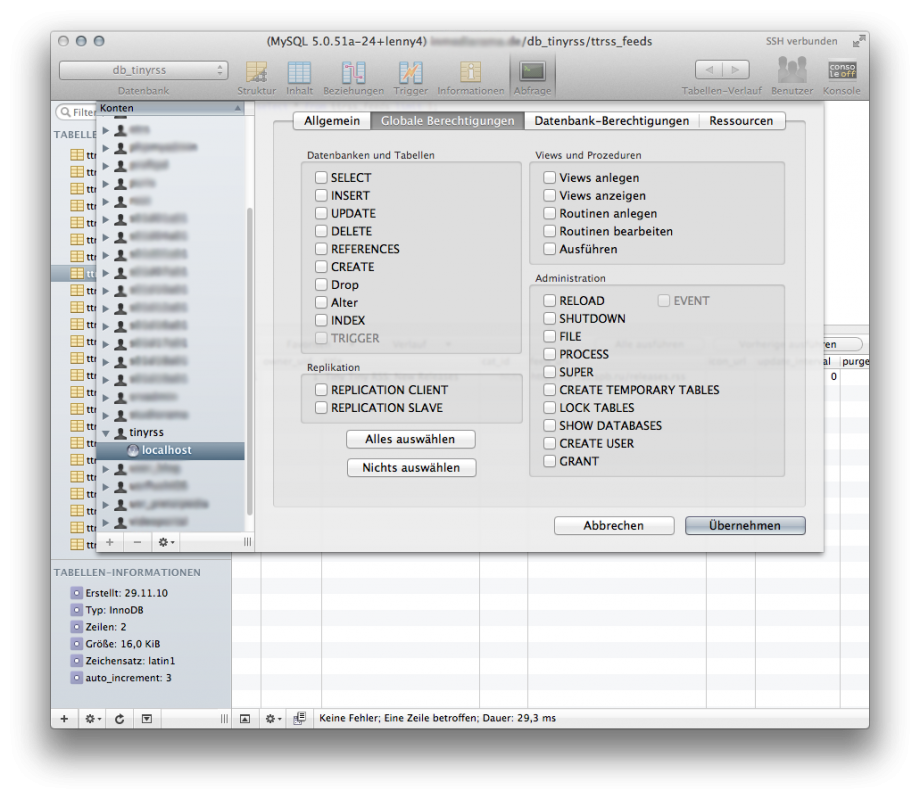920x799 pixels.
Task: Click Nichts auswählen button
Action: pyautogui.click(x=411, y=468)
